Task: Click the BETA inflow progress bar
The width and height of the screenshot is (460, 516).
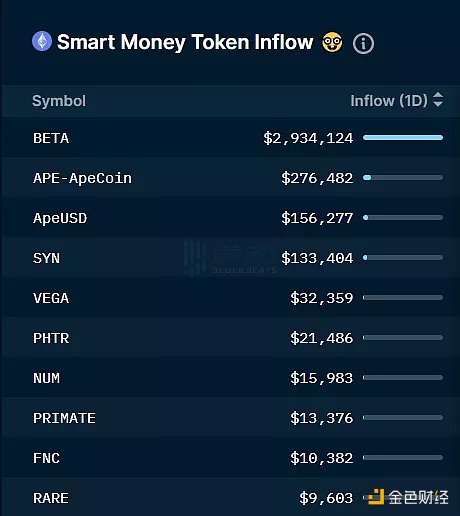Action: pyautogui.click(x=403, y=137)
